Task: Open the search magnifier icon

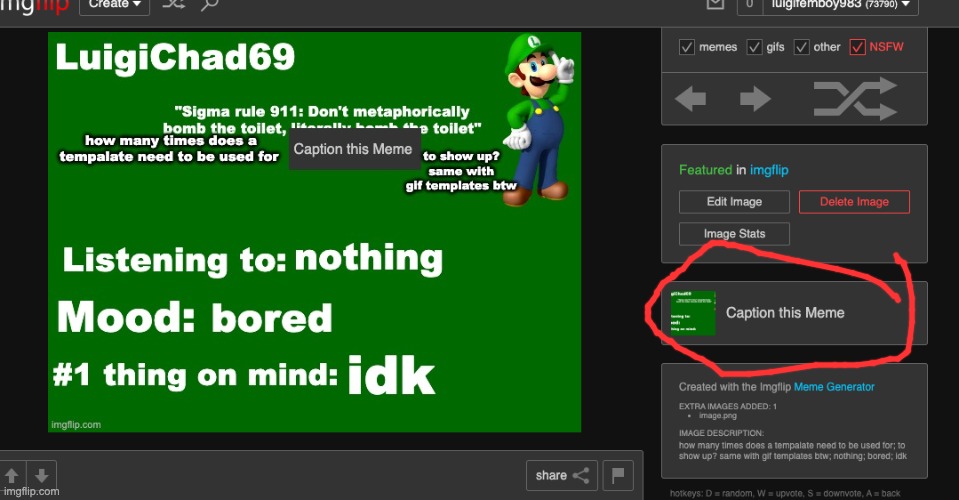Action: coord(210,4)
